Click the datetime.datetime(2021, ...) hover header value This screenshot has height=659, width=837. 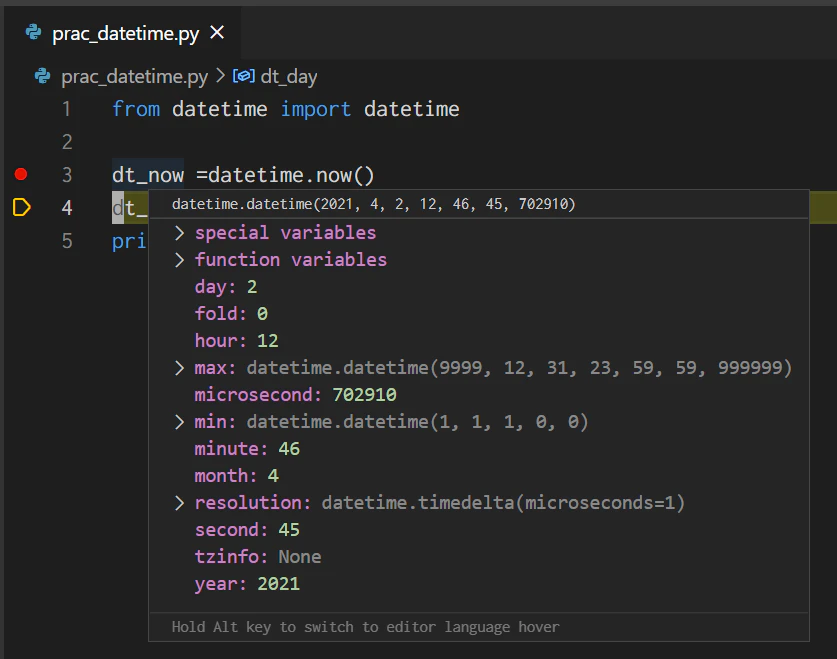(x=374, y=204)
